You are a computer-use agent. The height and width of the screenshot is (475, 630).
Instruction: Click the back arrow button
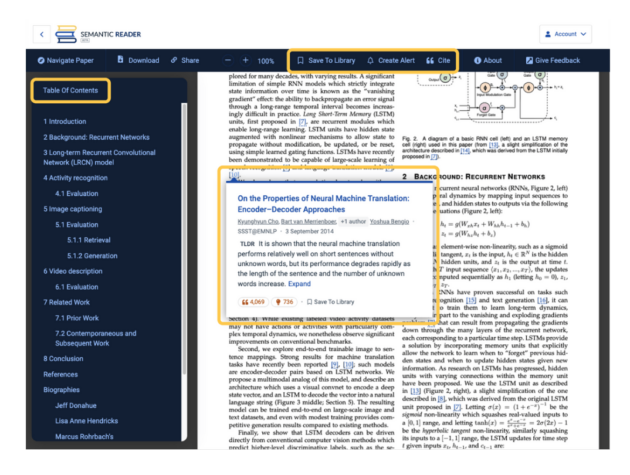tap(41, 34)
